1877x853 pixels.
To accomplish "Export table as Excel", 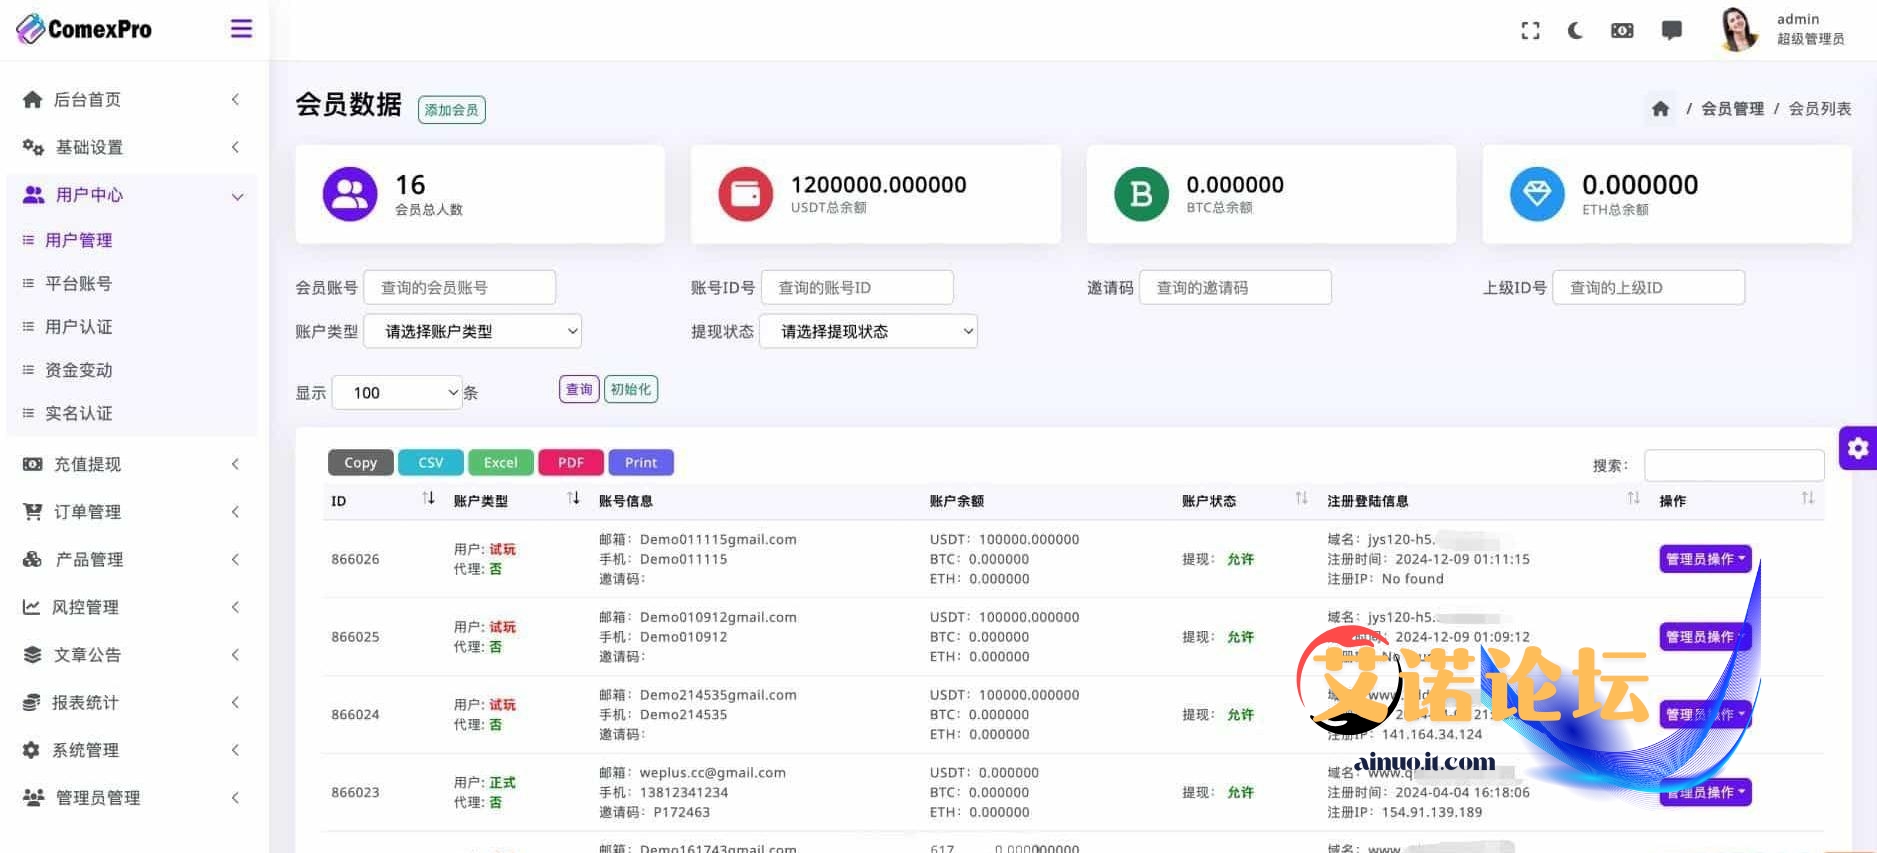I will (501, 462).
